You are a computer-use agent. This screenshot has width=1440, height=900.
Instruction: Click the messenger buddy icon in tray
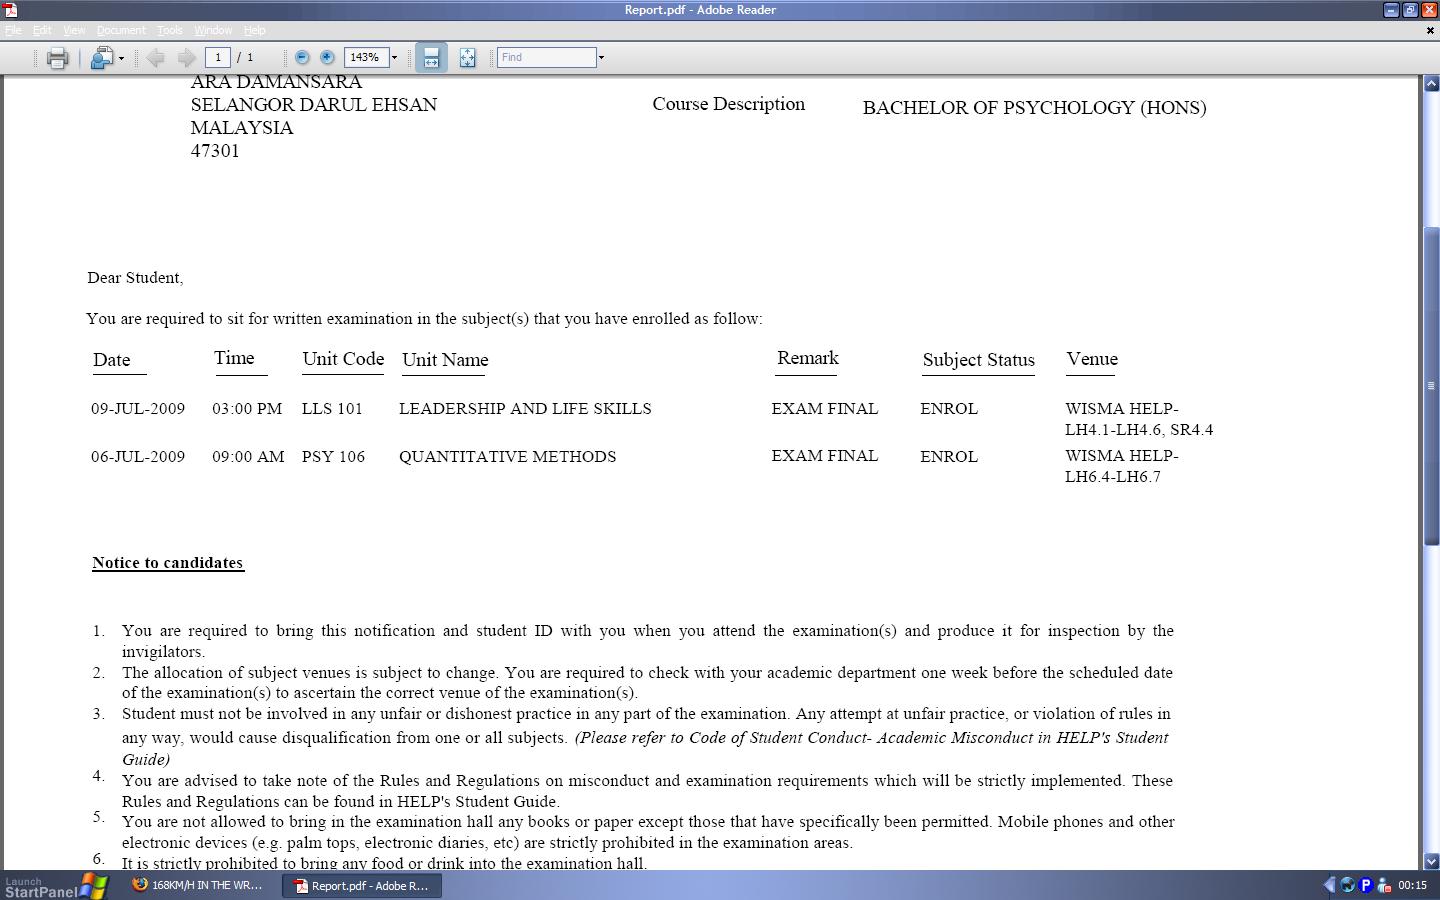pyautogui.click(x=1384, y=885)
